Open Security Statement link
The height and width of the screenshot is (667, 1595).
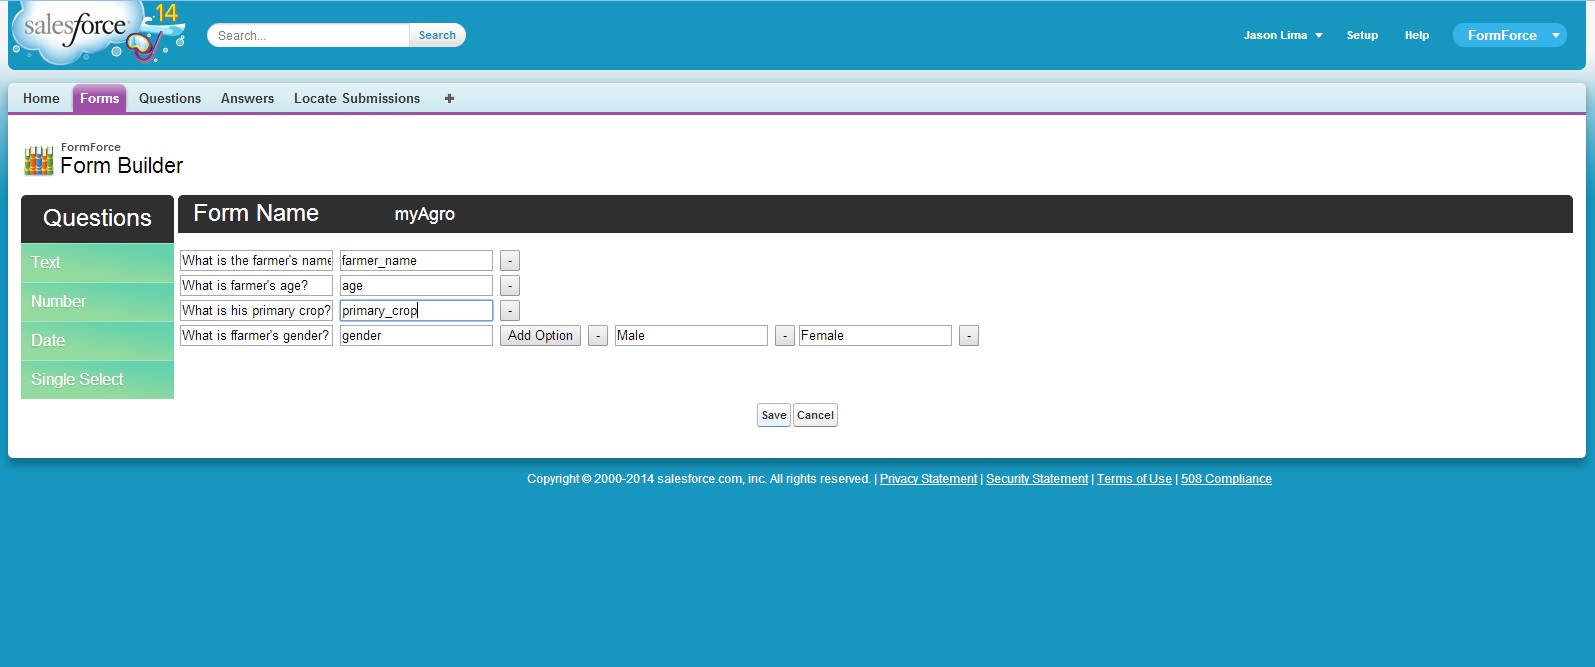[1037, 479]
